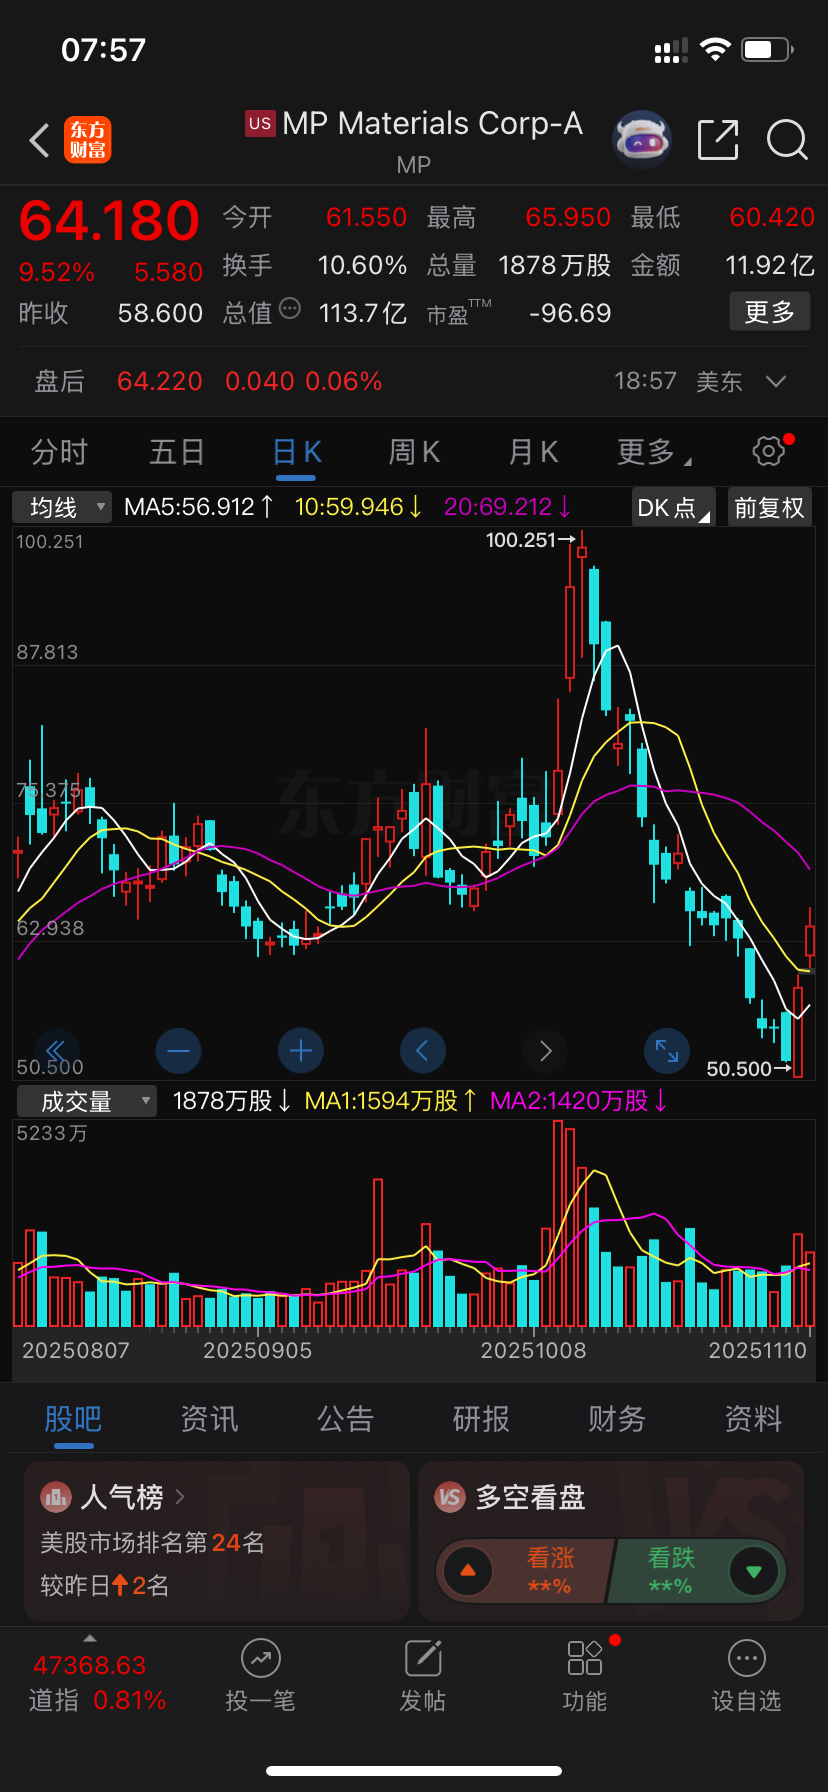Open the DK点 dropdown
This screenshot has width=828, height=1792.
pos(674,507)
